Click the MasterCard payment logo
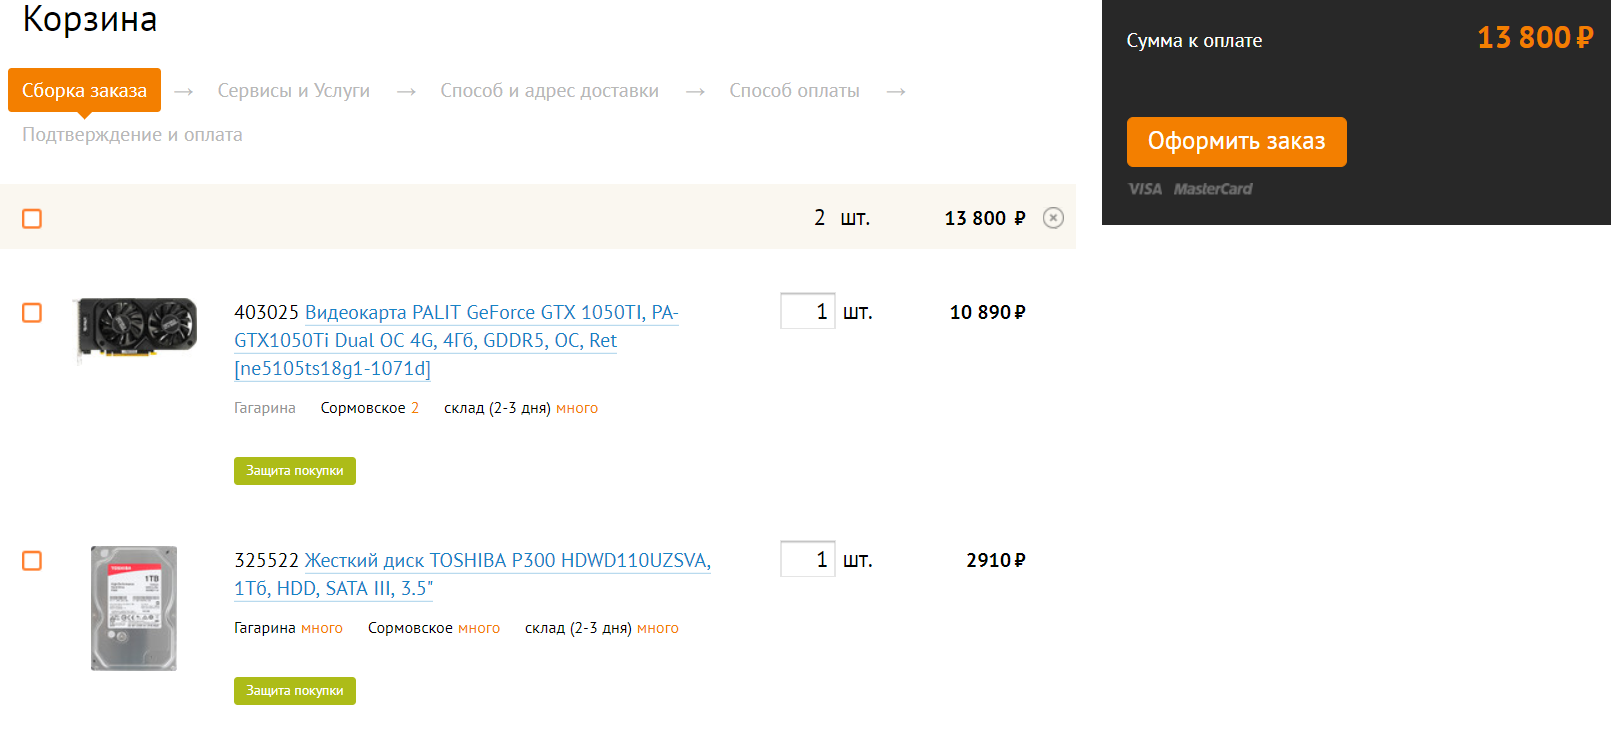Image resolution: width=1611 pixels, height=748 pixels. 1212,189
